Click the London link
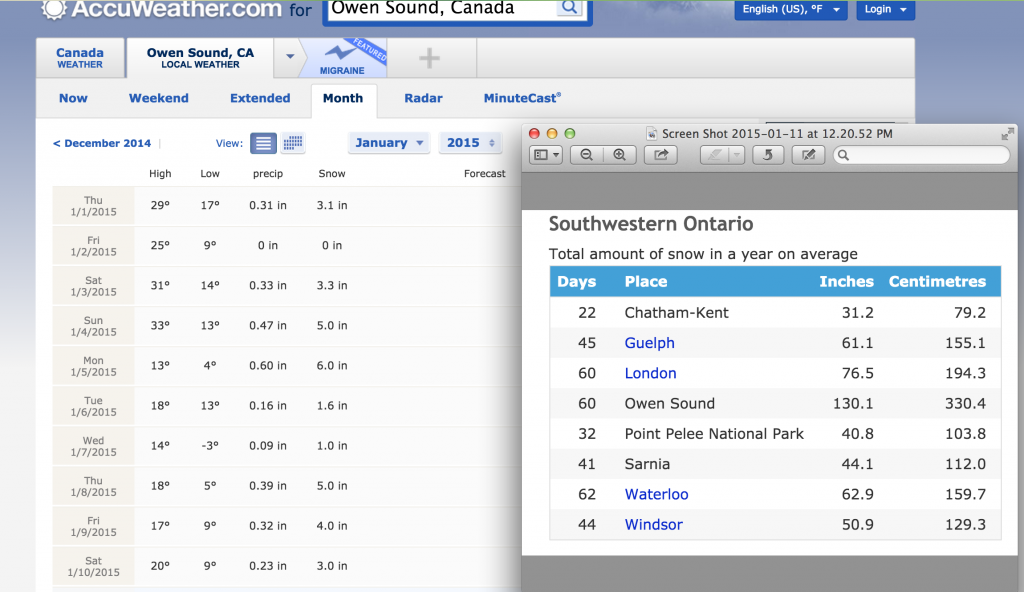This screenshot has height=592, width=1024. pos(650,373)
